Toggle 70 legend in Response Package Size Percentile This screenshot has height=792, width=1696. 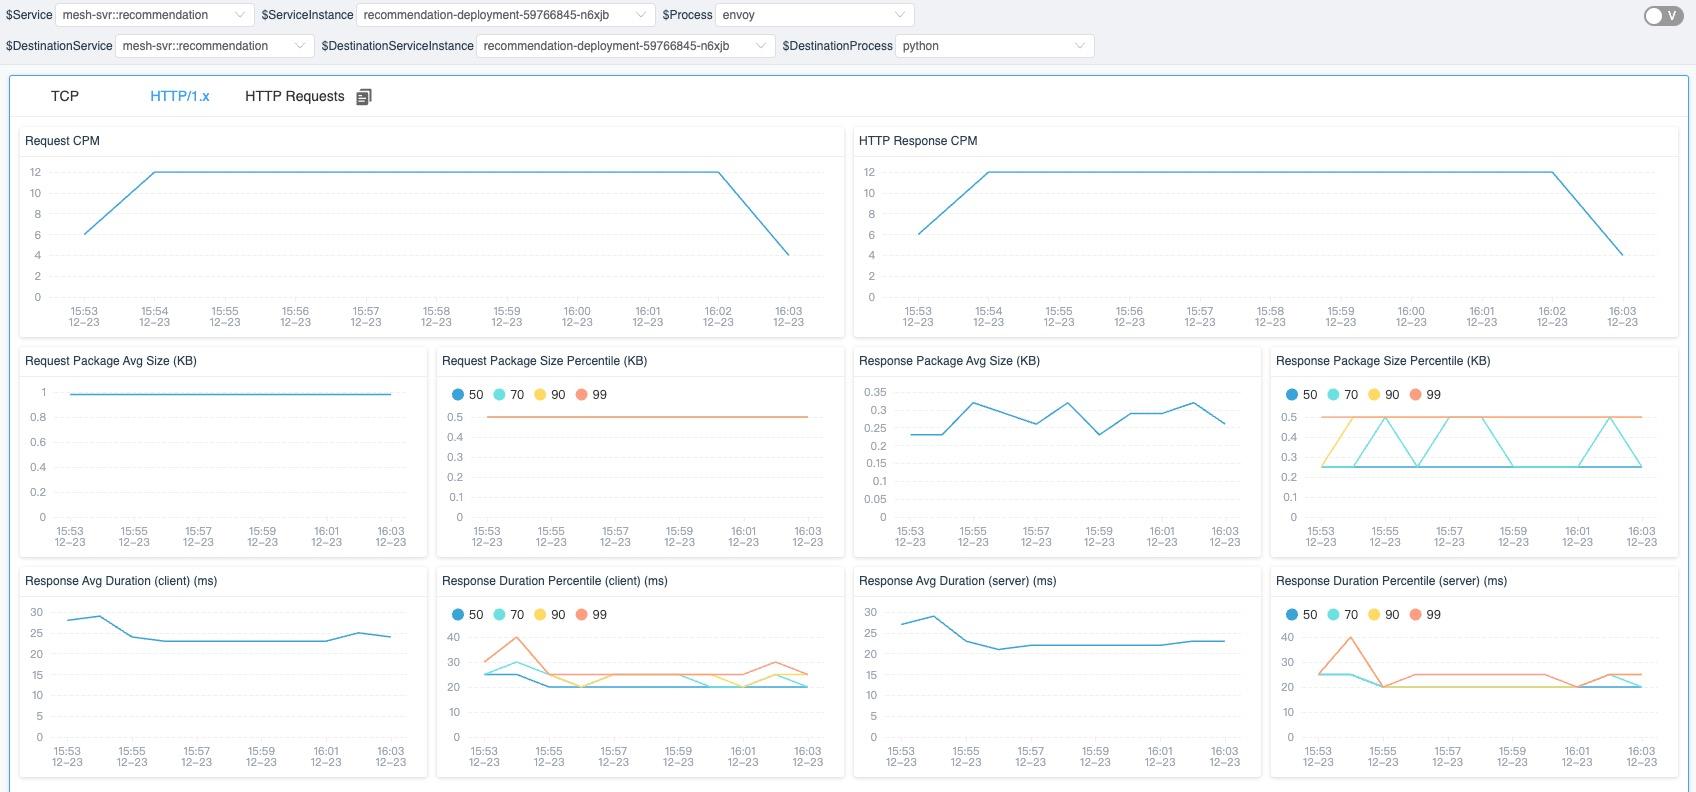coord(1342,395)
